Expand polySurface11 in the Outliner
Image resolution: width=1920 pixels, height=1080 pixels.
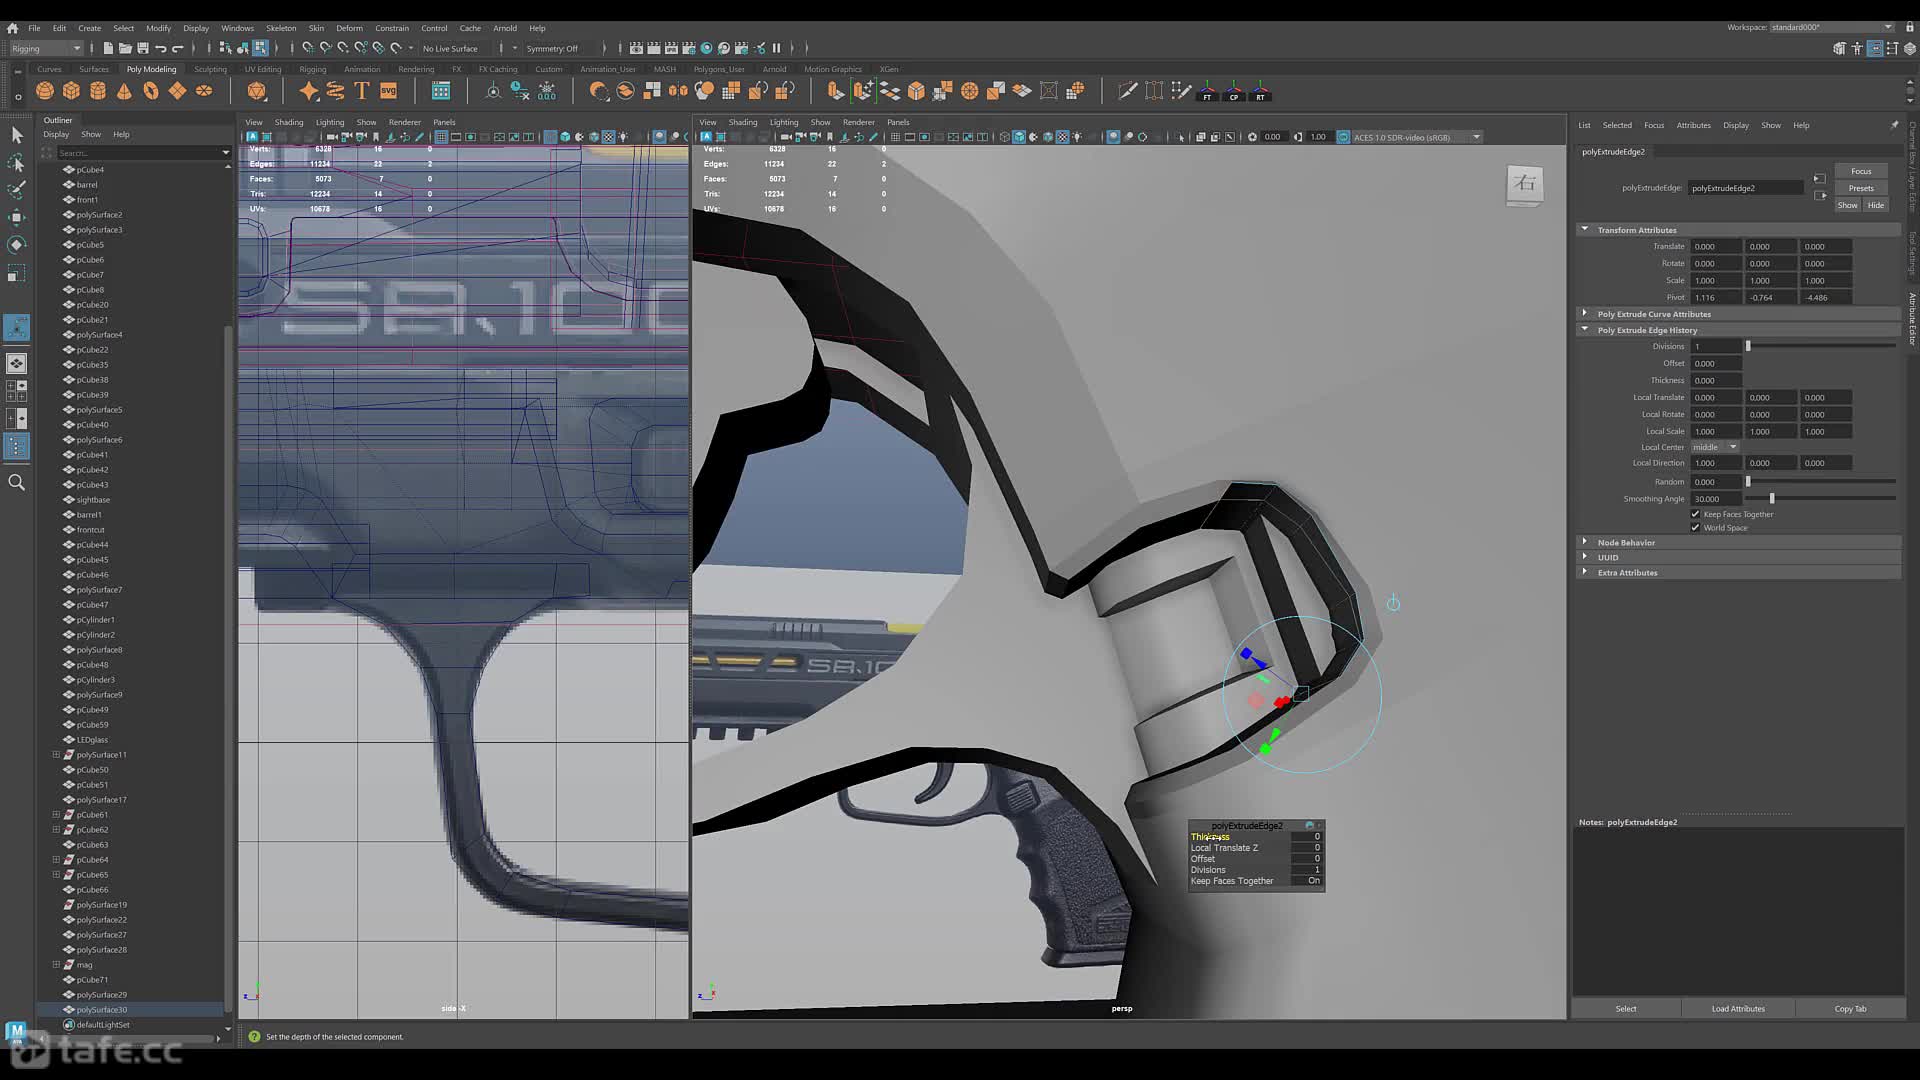[x=56, y=755]
